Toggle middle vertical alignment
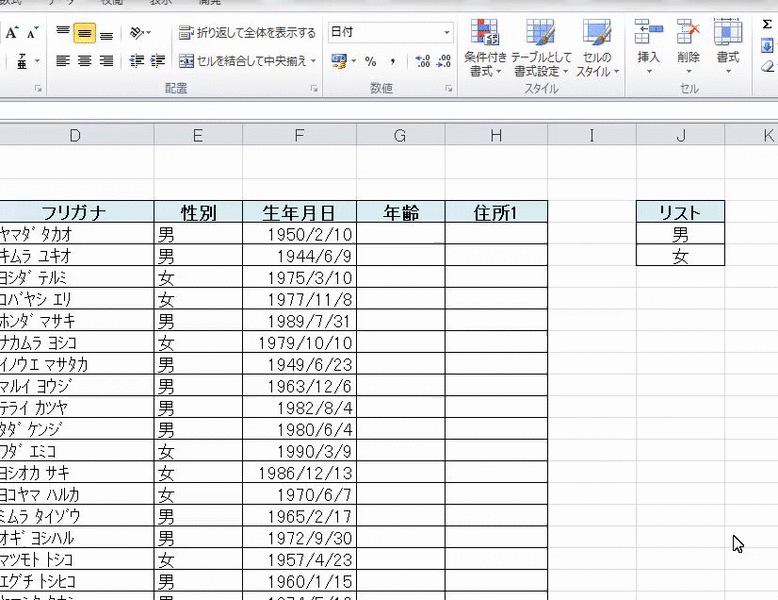This screenshot has width=778, height=600. pyautogui.click(x=84, y=33)
